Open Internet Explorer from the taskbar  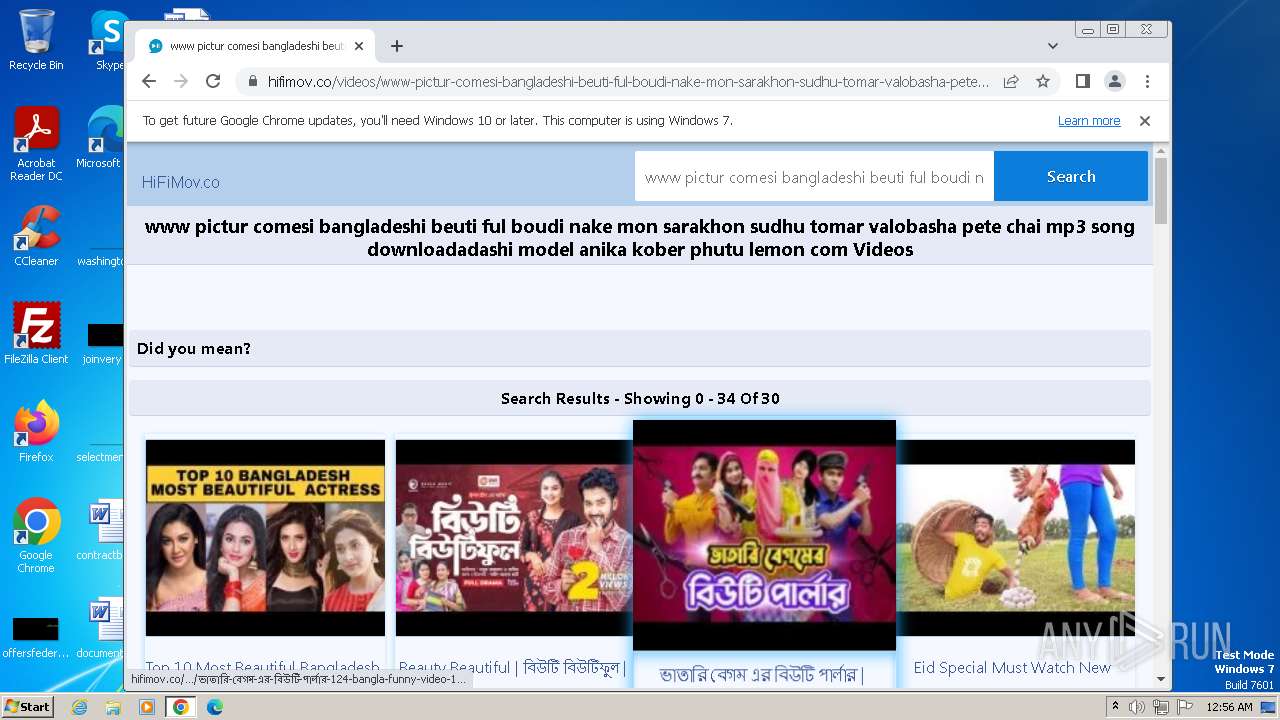pyautogui.click(x=79, y=707)
